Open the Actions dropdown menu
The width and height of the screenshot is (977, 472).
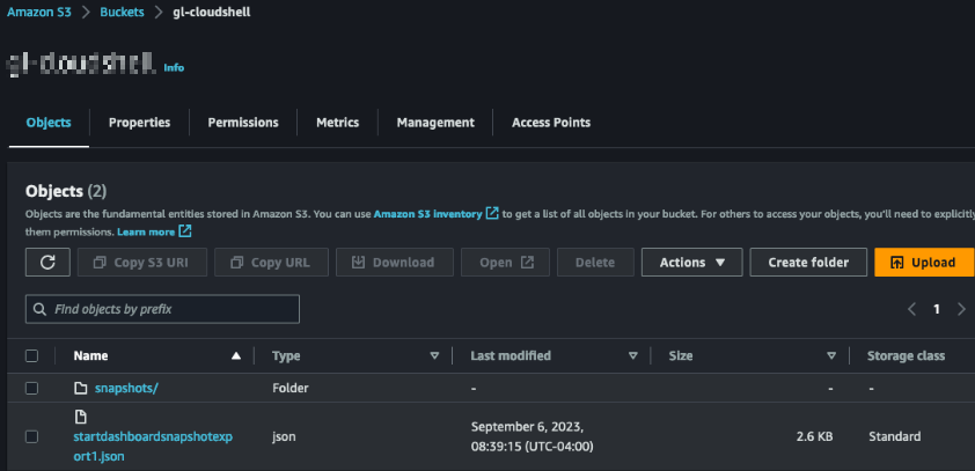[x=692, y=262]
